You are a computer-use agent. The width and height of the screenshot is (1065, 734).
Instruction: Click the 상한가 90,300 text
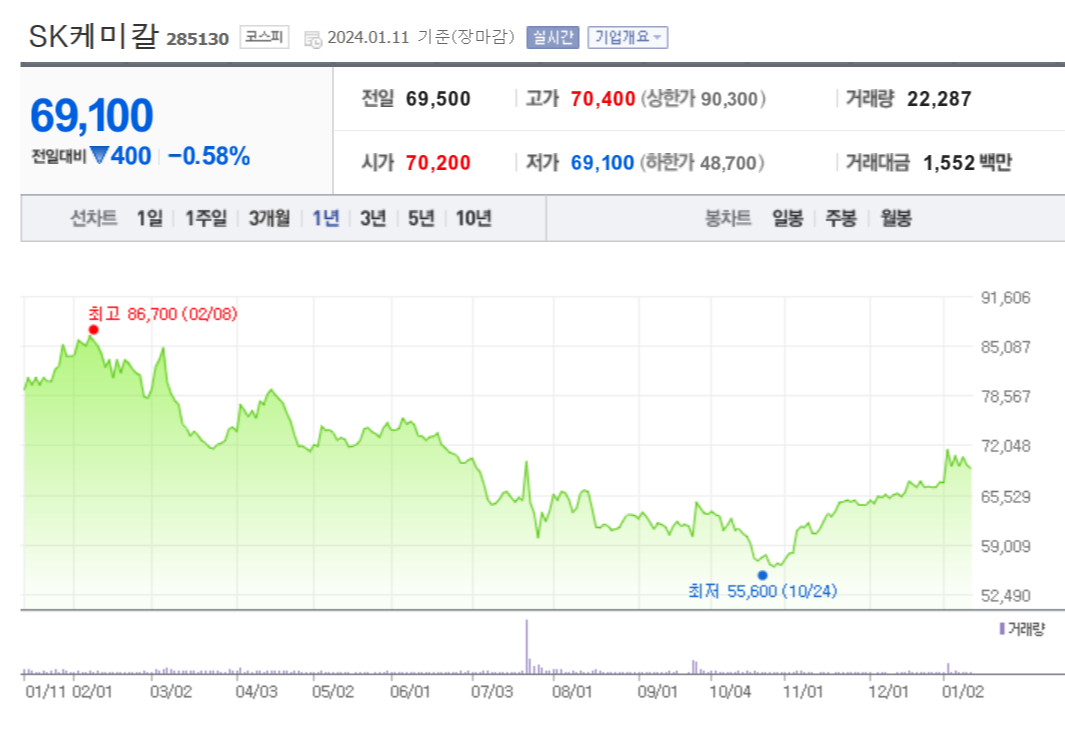tap(703, 99)
